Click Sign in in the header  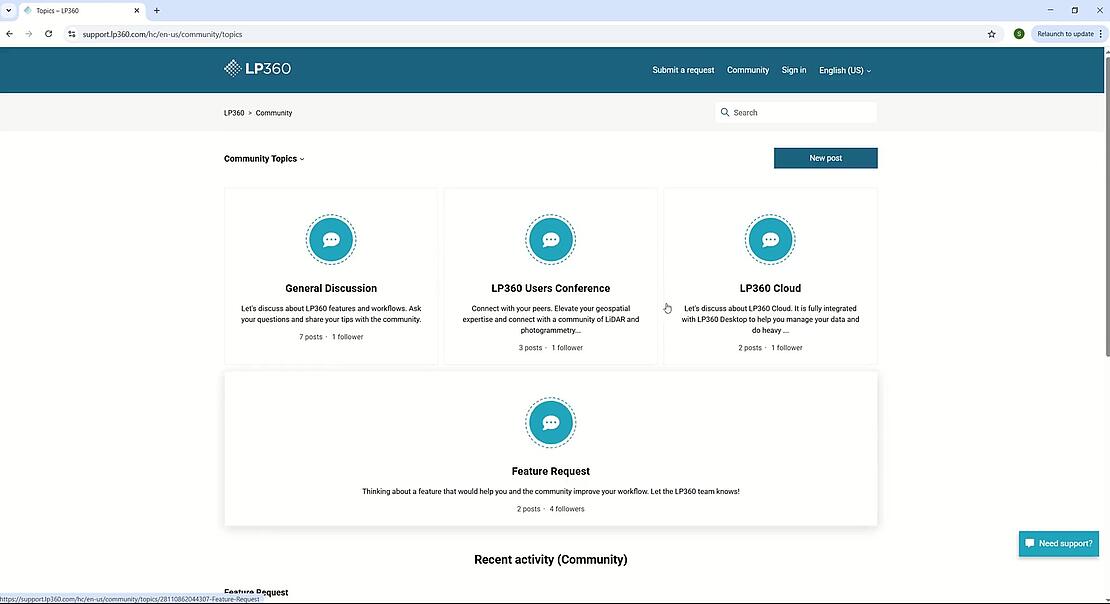pyautogui.click(x=794, y=70)
